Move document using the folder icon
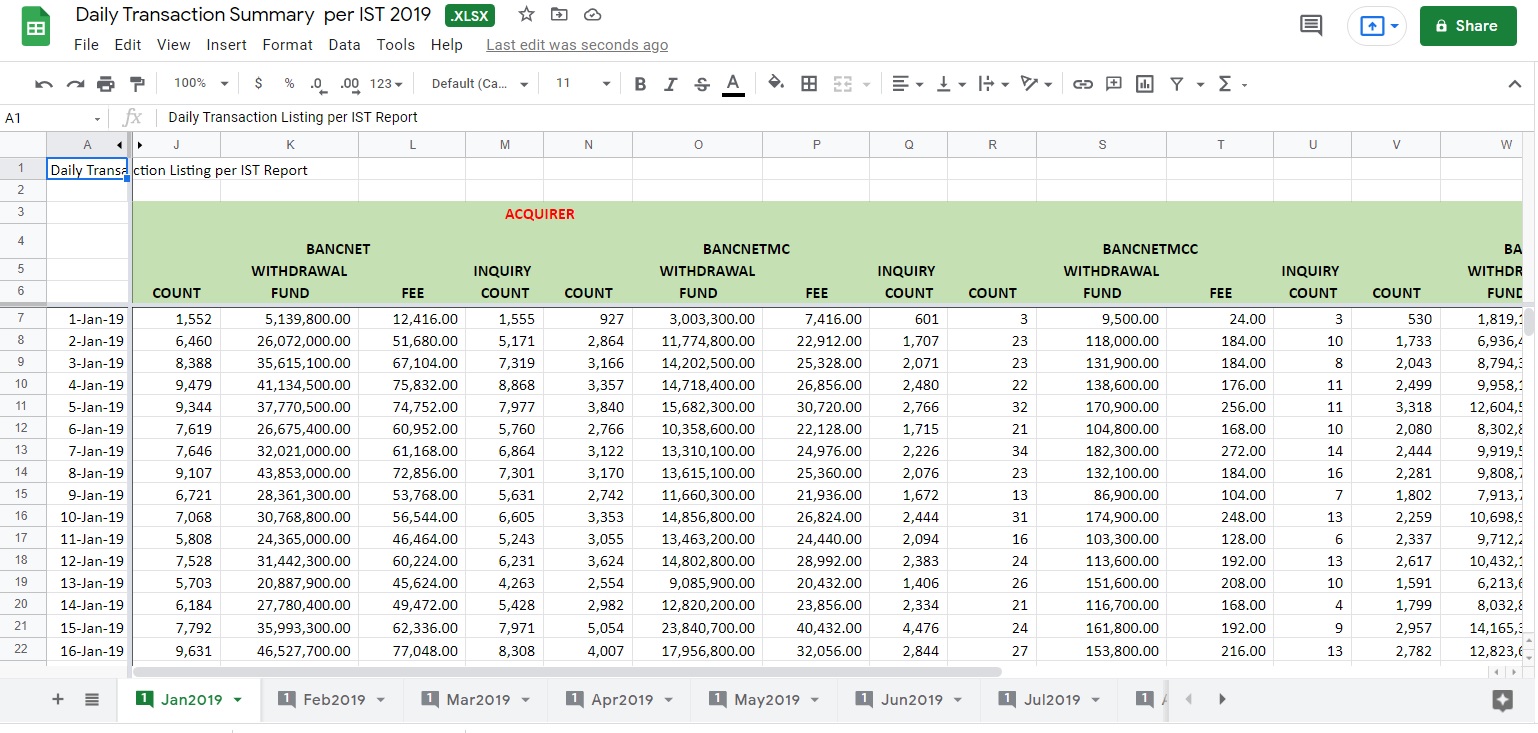1538x733 pixels. pos(559,15)
